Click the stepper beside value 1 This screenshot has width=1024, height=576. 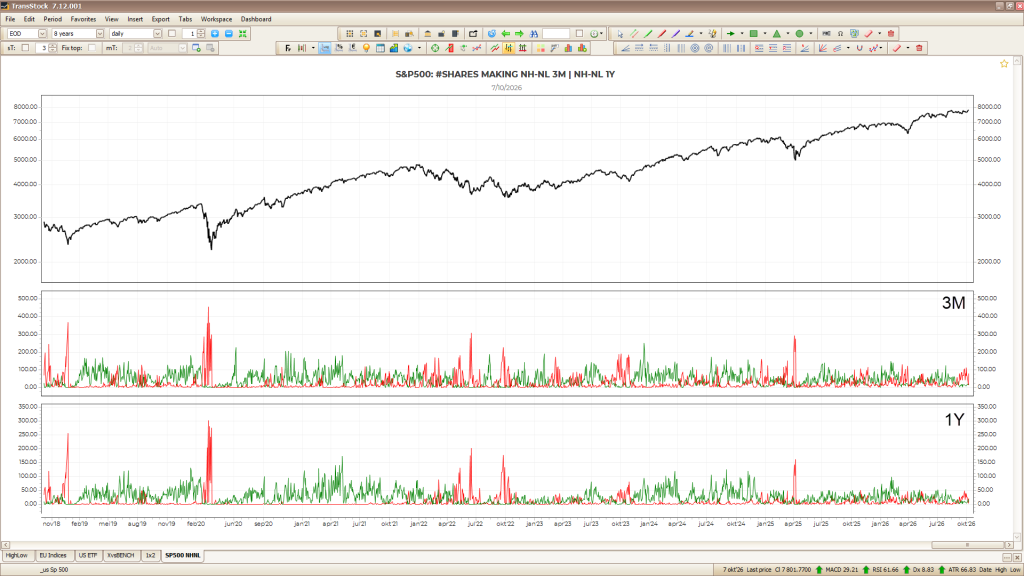201,33
